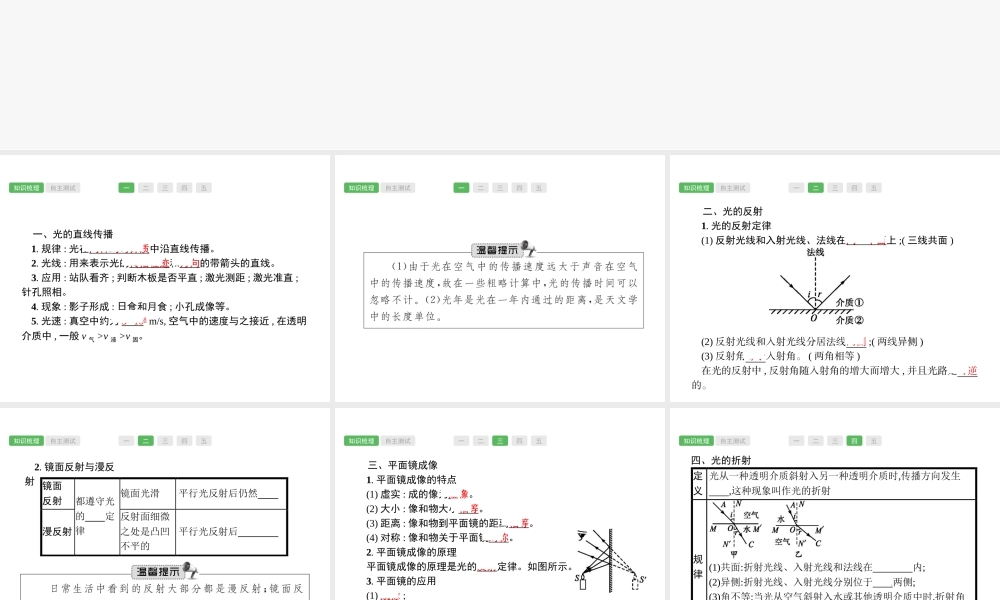This screenshot has width=1000, height=600.
Task: Switch to the 自主测试 tab on the first slide
Action: 65,187
